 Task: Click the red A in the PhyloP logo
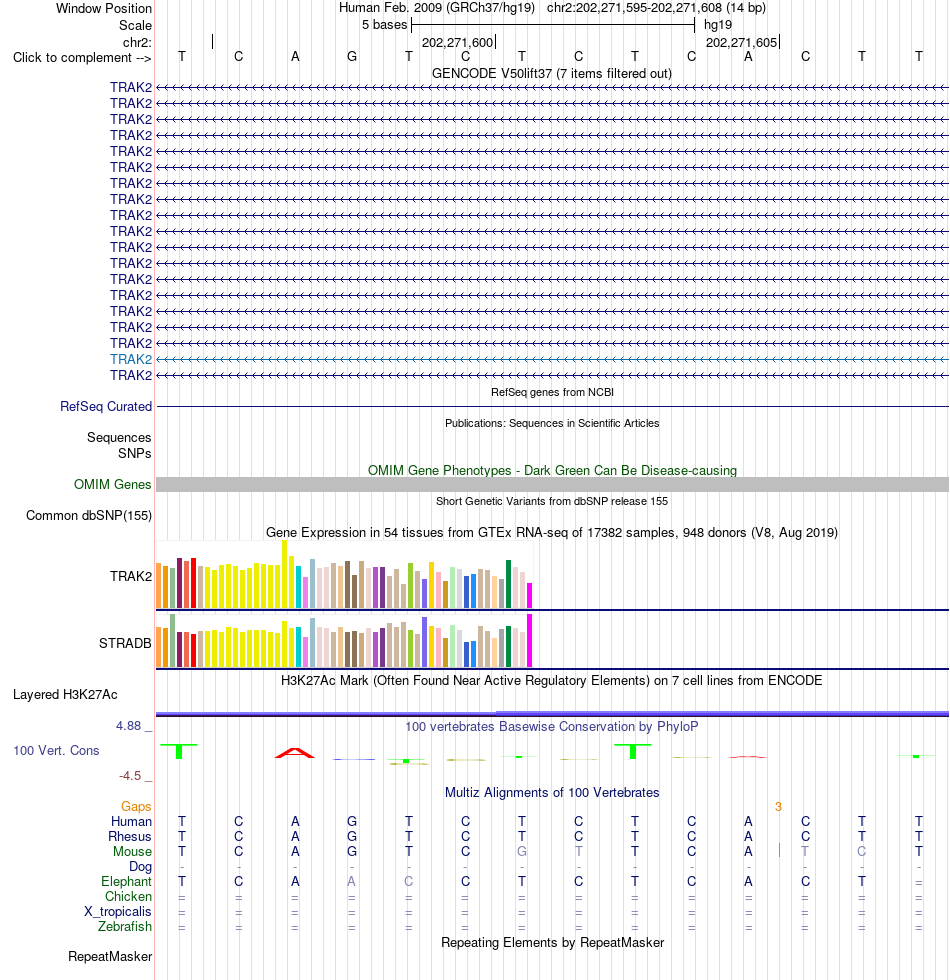(x=295, y=752)
